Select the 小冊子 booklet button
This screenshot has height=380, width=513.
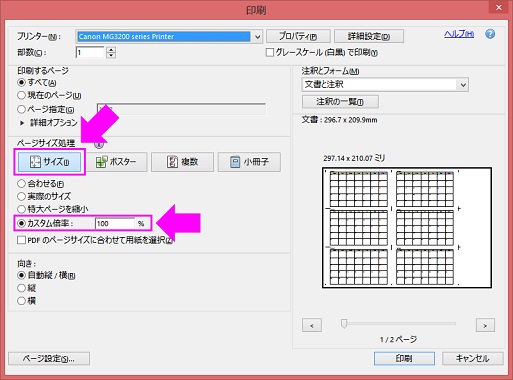(249, 162)
